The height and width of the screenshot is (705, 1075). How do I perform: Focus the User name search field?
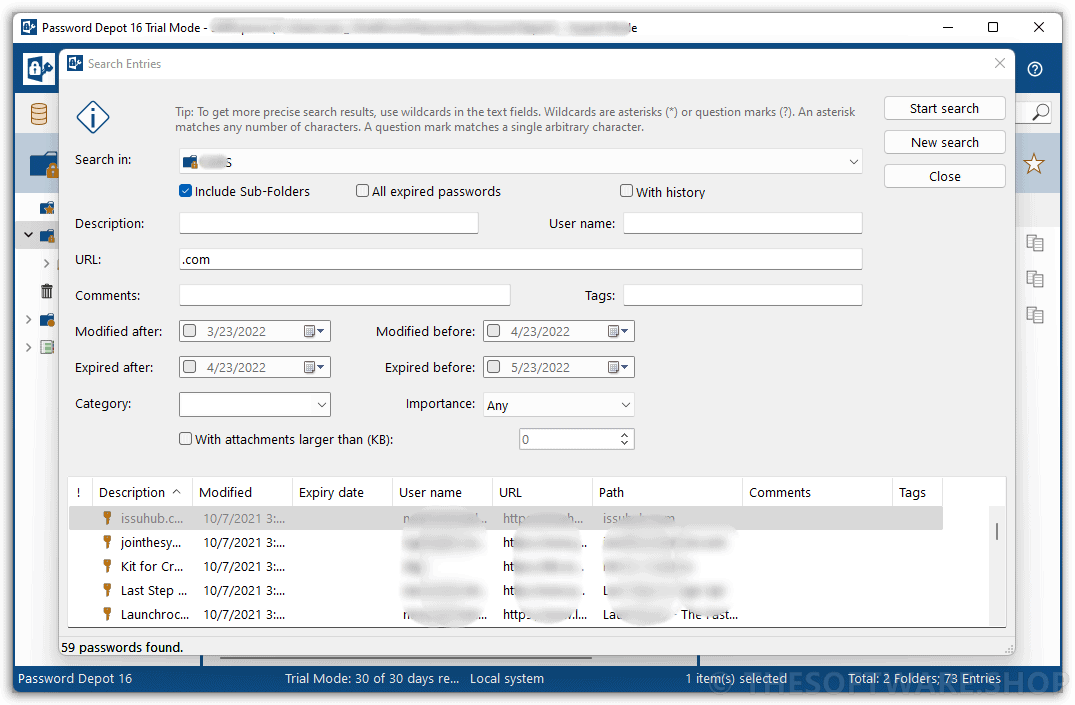(742, 223)
